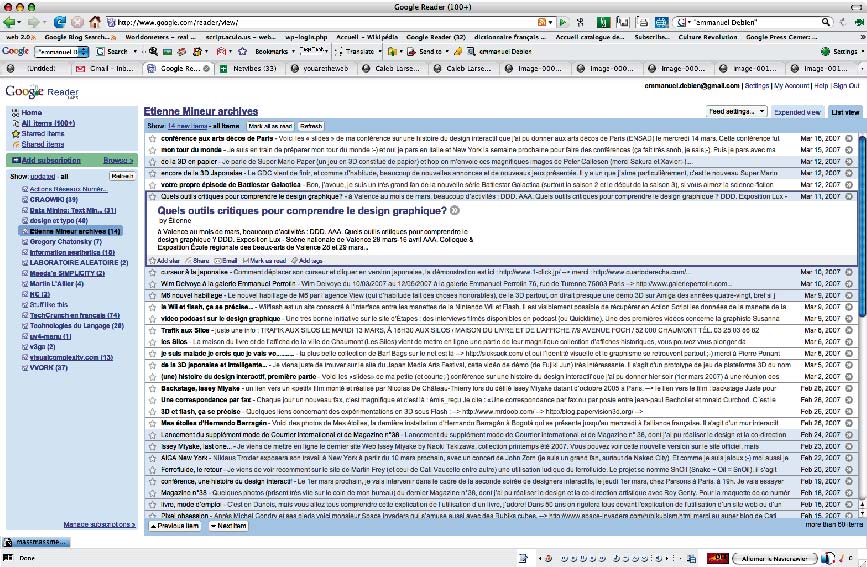Click Email in the expanded article footer
The height and width of the screenshot is (567, 867).
(226, 261)
